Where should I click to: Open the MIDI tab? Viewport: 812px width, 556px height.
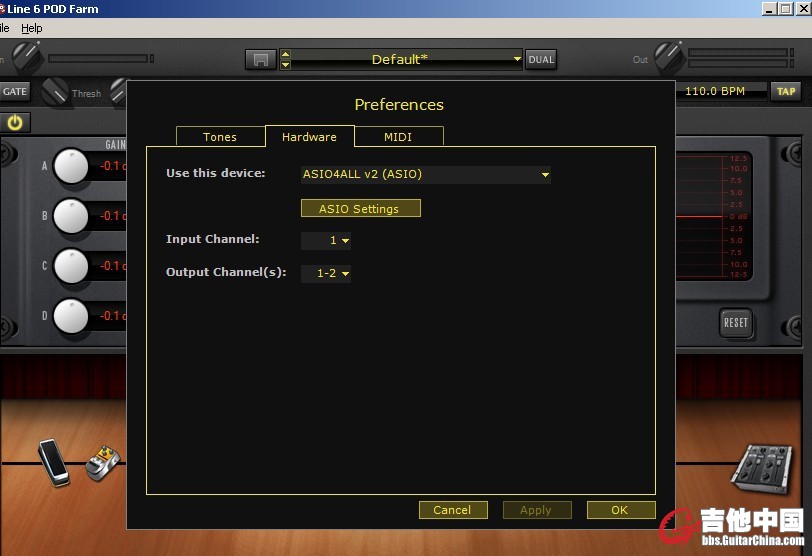coord(399,137)
